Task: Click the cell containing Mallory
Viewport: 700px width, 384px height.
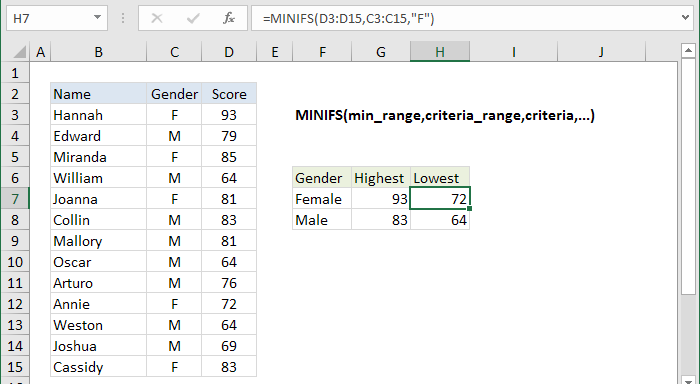Action: point(99,241)
